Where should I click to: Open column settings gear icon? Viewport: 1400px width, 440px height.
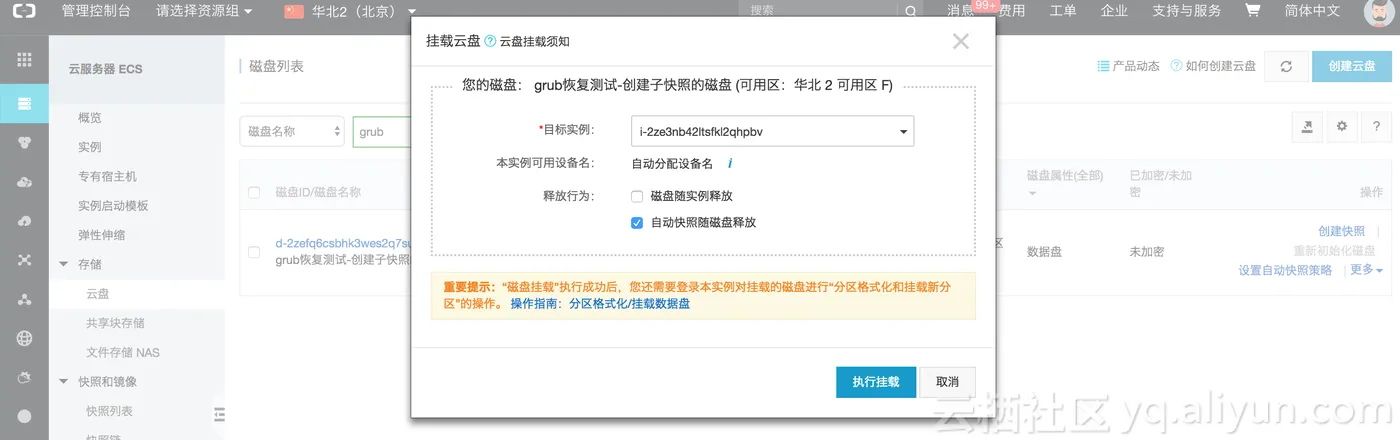click(x=1342, y=127)
